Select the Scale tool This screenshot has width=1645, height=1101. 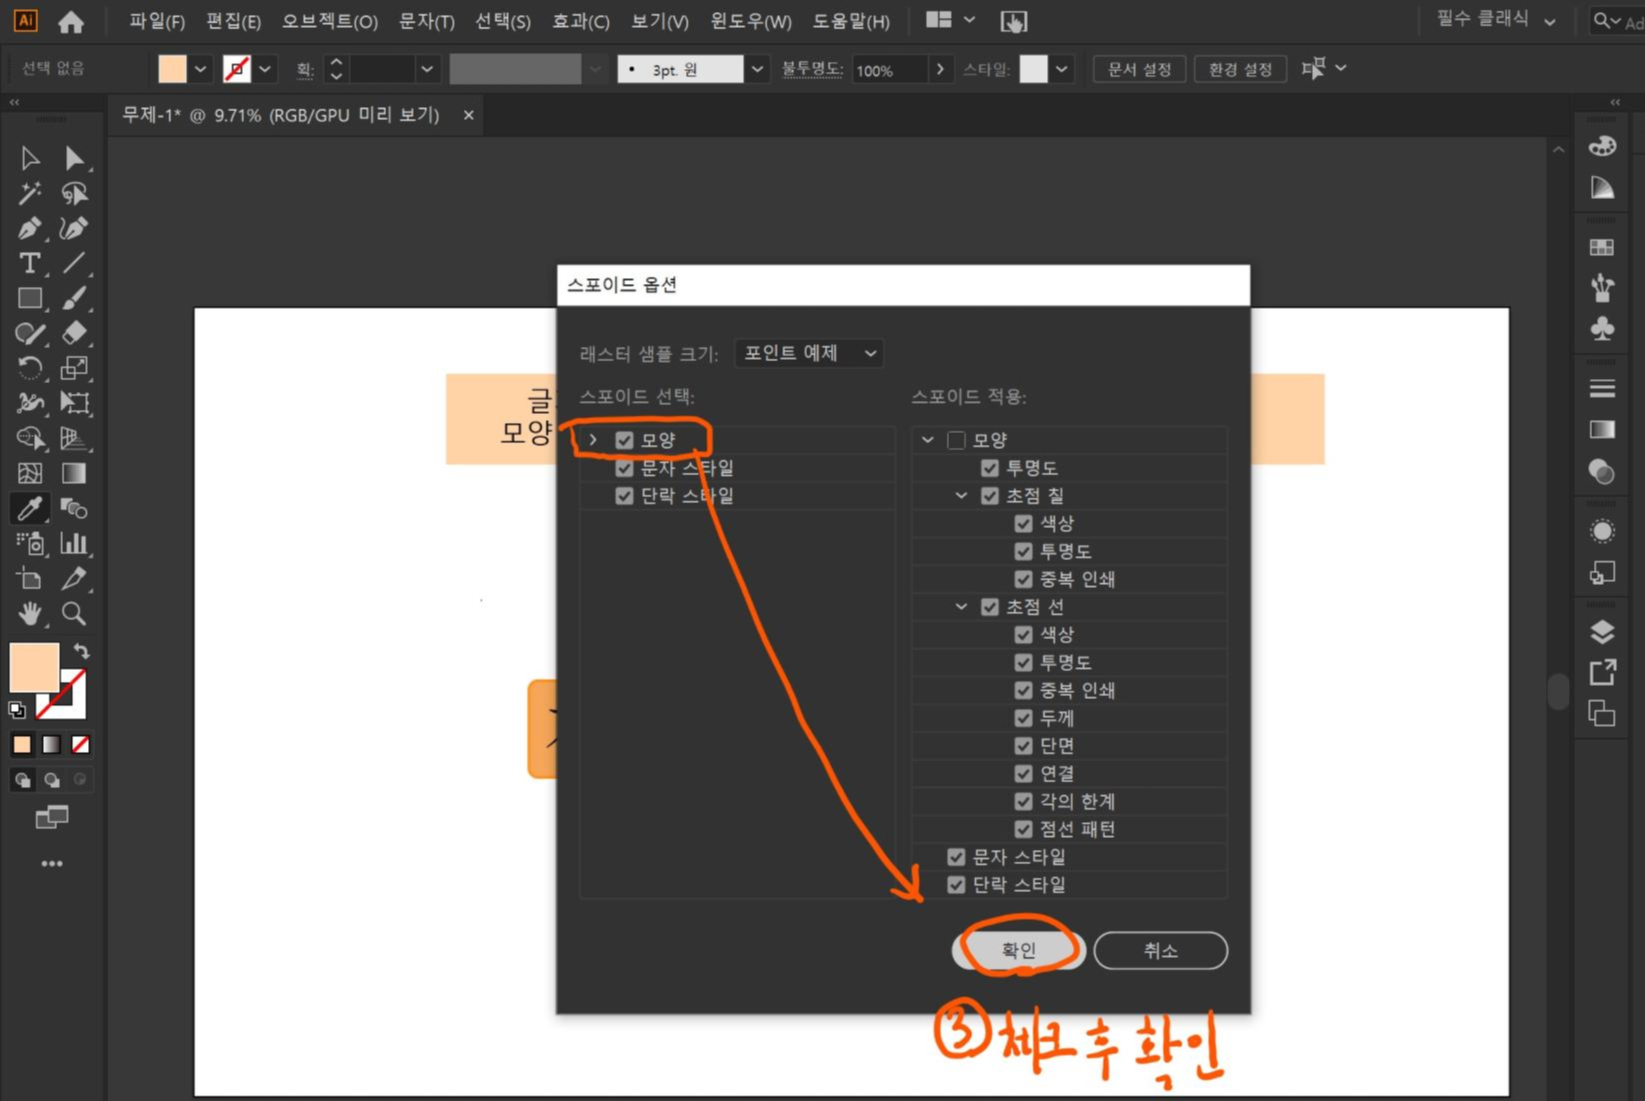click(74, 368)
